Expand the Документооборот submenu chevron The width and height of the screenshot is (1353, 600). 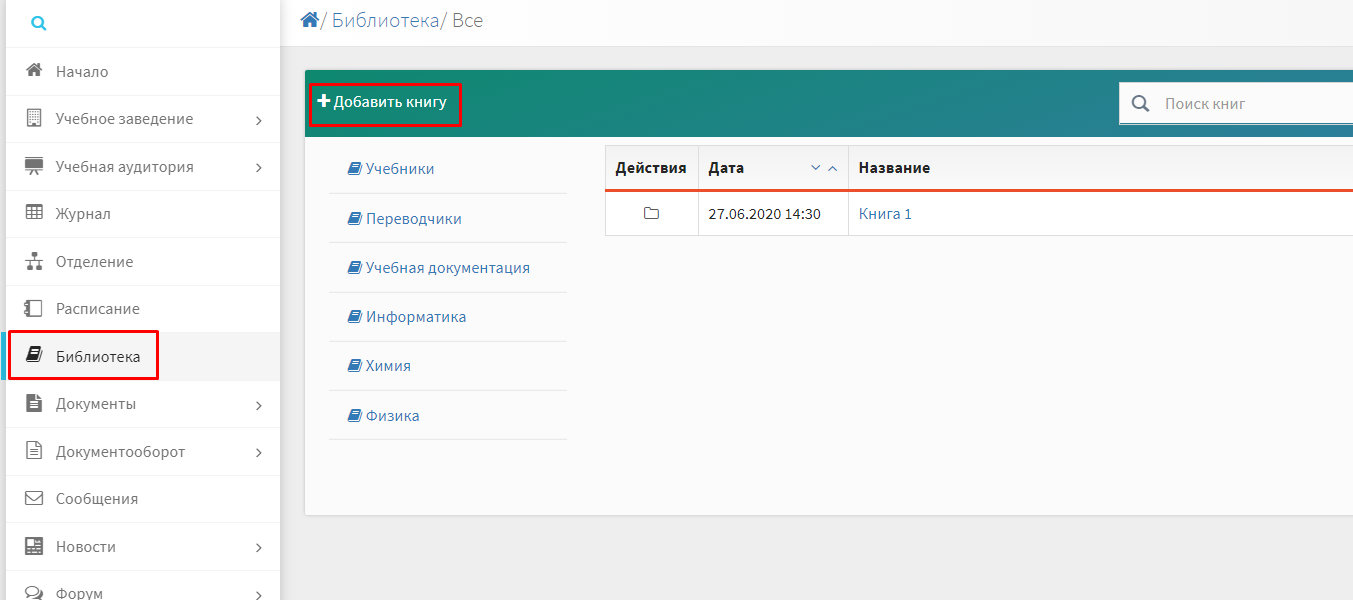(x=259, y=452)
